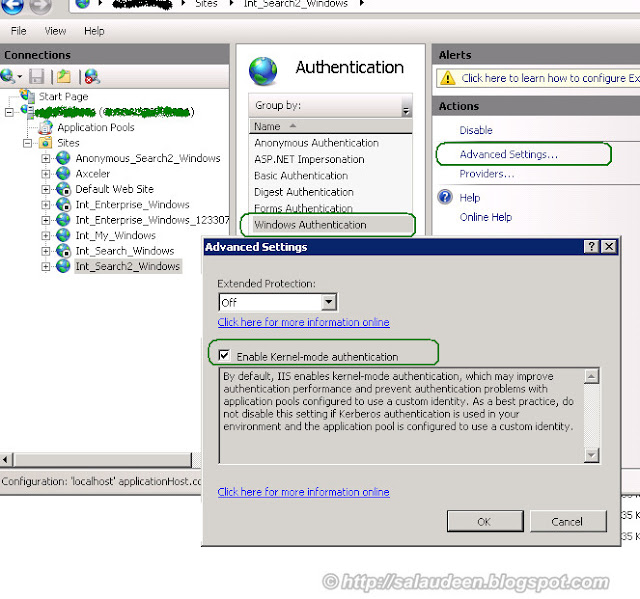Click the forward navigation arrow button

pyautogui.click(x=40, y=6)
